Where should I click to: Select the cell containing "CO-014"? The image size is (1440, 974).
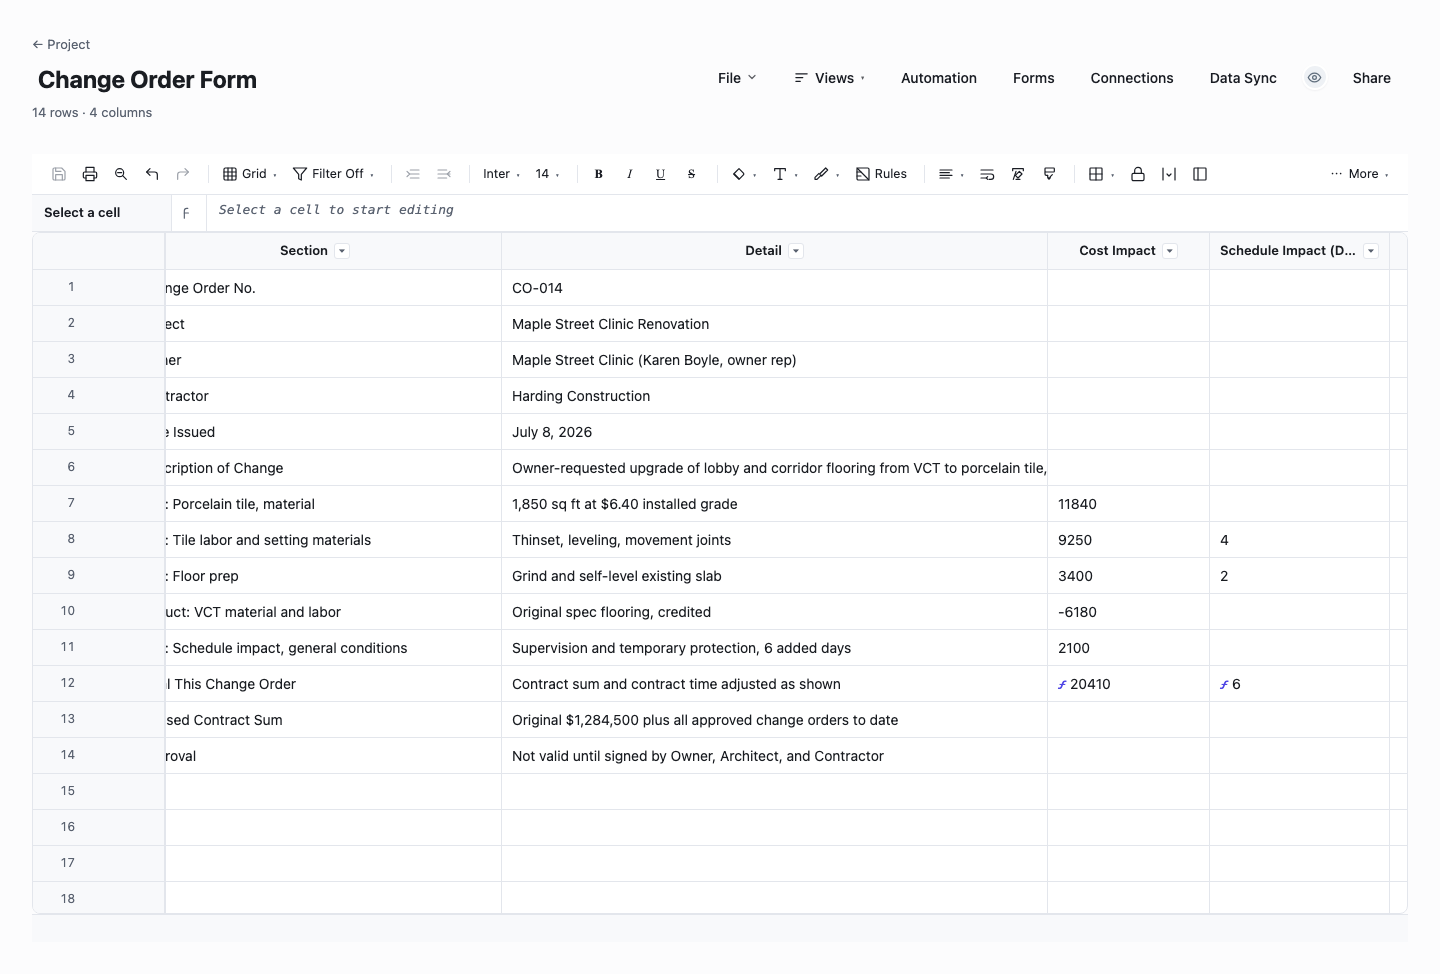tap(774, 288)
